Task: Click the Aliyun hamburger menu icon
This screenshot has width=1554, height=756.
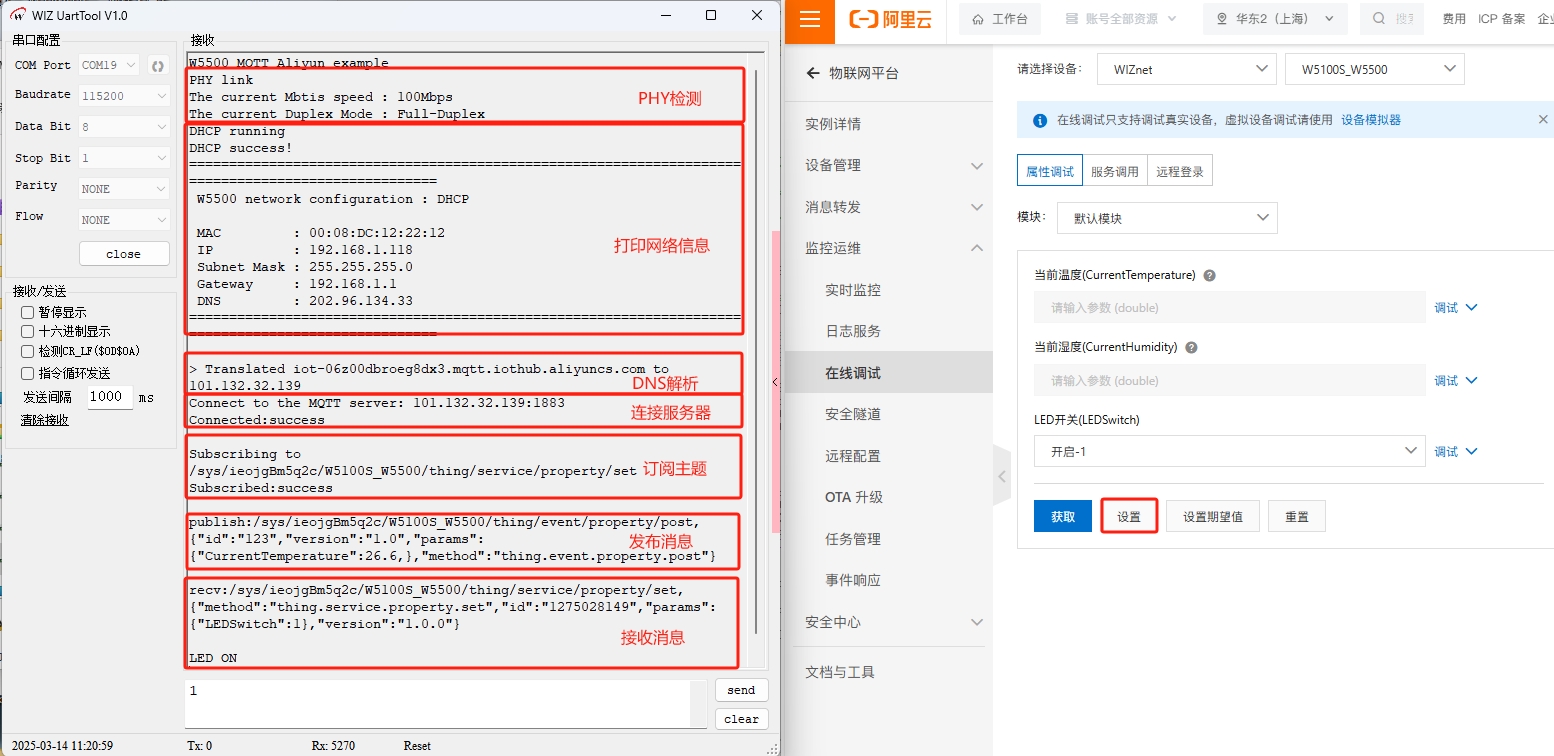Action: pos(810,20)
